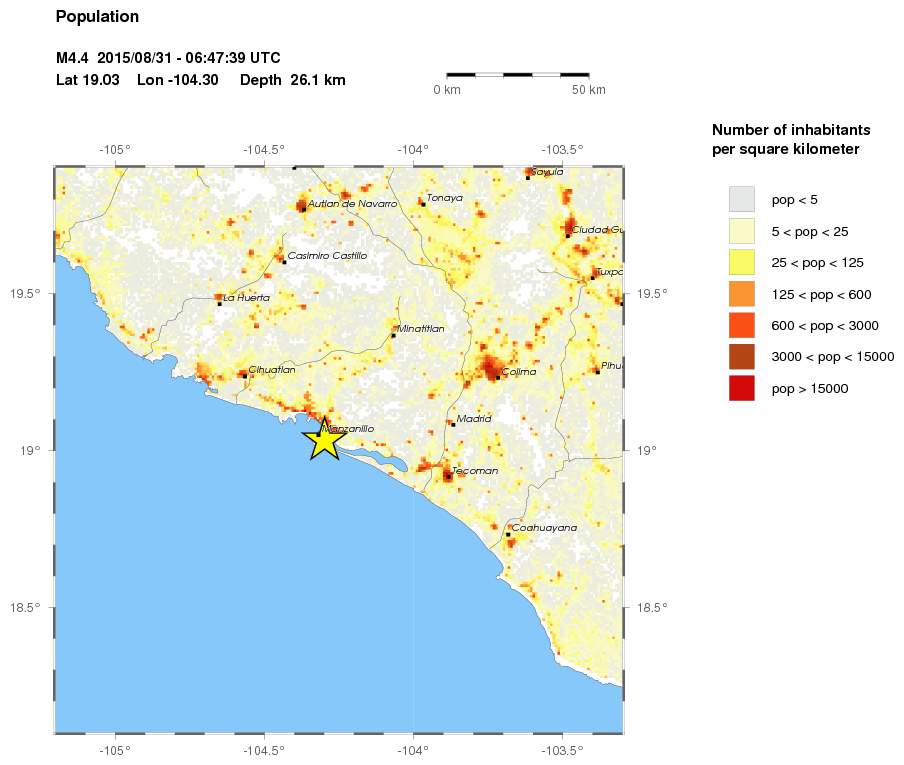Click the '600 < pop < 3000' legend text
Viewport: 904px width, 765px height.
pos(825,326)
